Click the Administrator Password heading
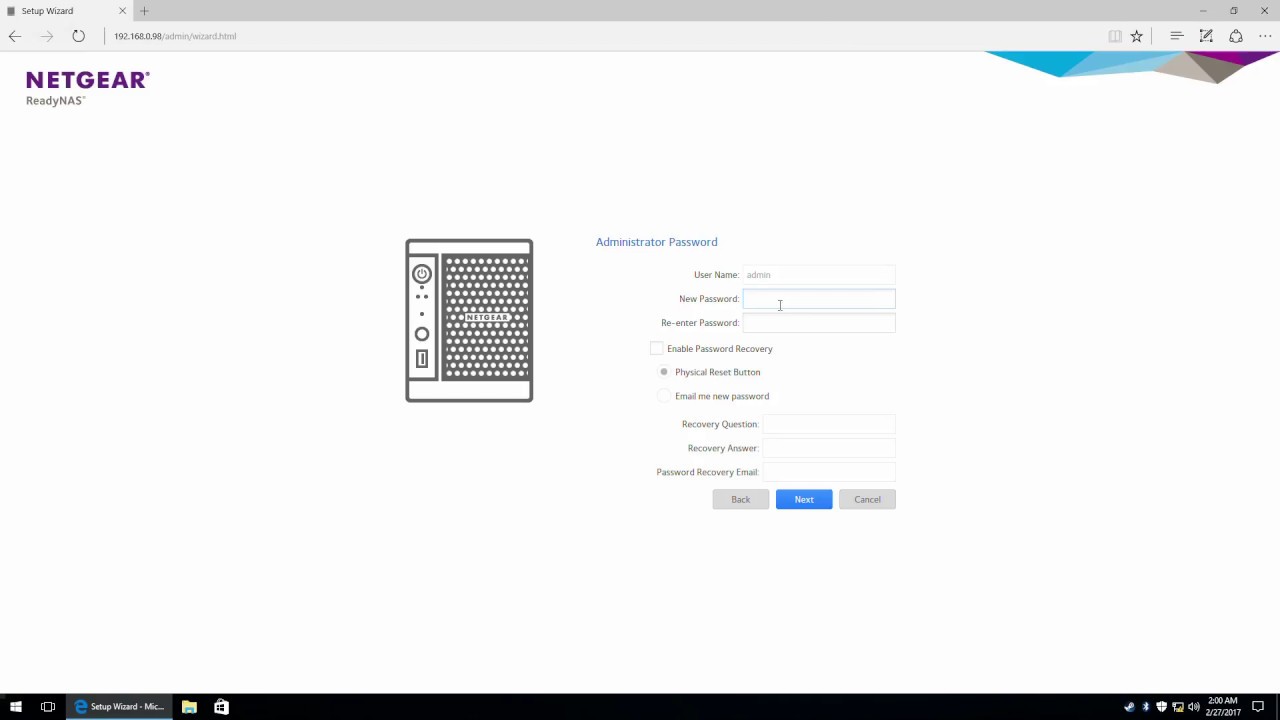Viewport: 1280px width, 720px height. tap(657, 242)
